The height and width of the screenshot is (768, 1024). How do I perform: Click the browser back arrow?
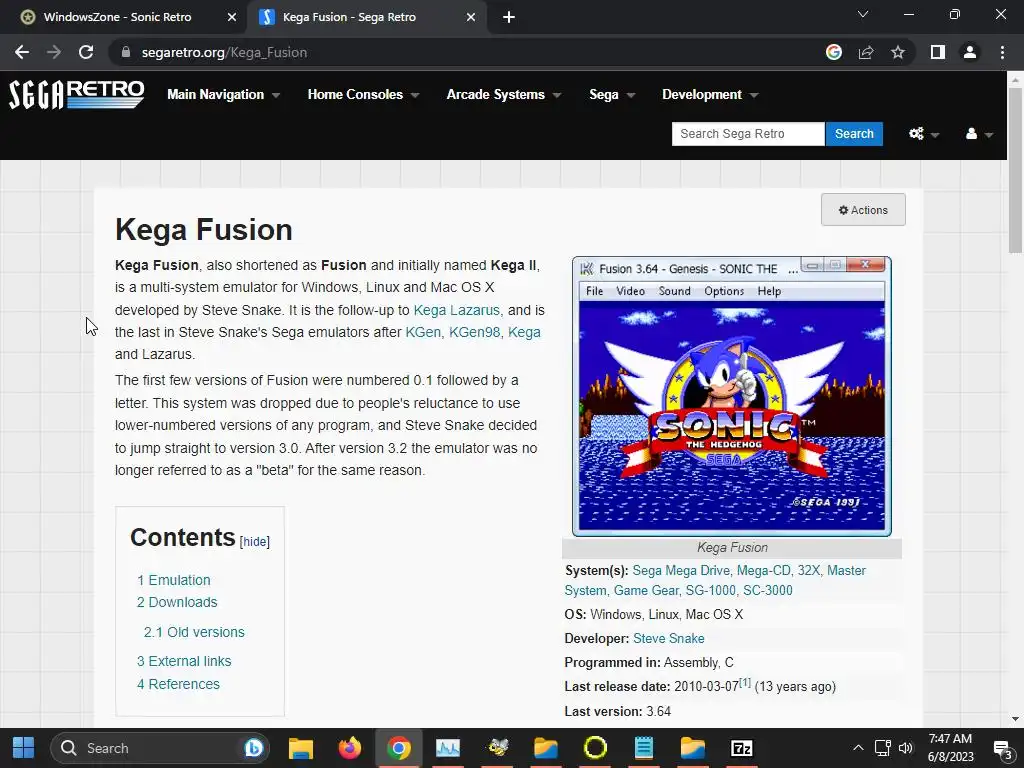click(x=22, y=52)
